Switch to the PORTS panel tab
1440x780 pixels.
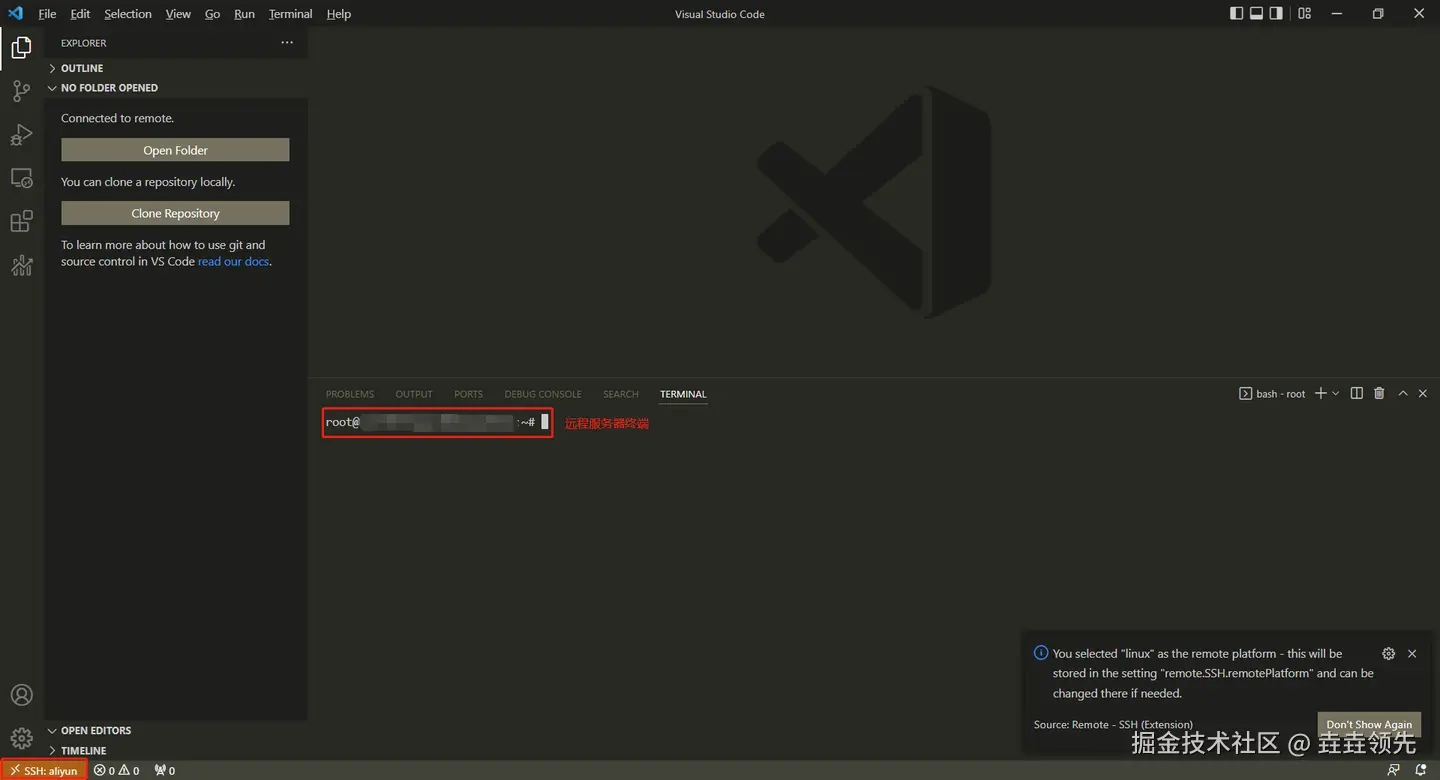click(x=468, y=394)
